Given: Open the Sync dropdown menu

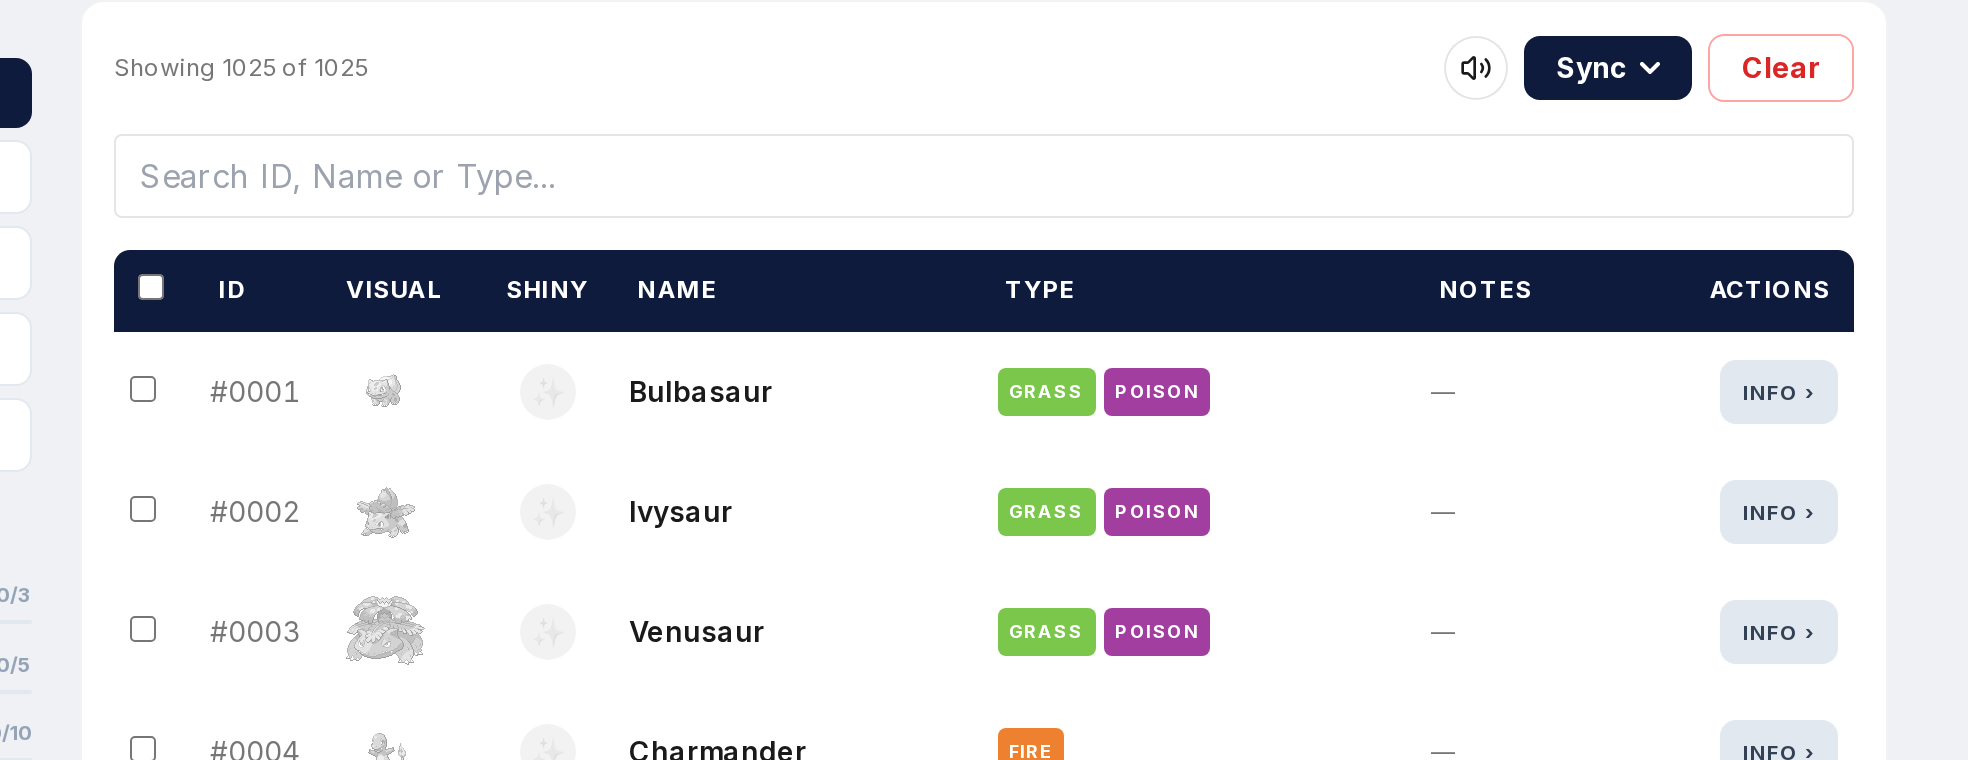Looking at the screenshot, I should (x=1607, y=68).
